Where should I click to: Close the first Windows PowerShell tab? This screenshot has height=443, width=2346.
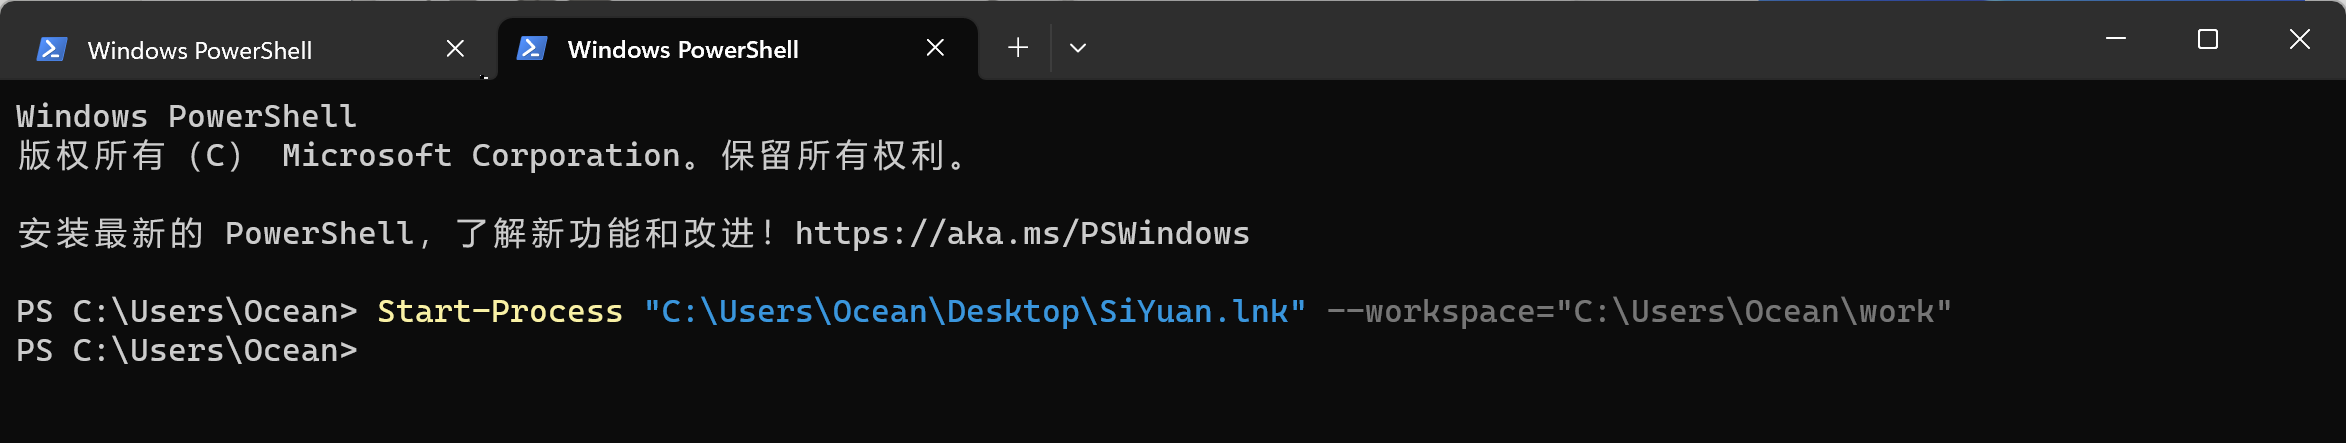(x=455, y=48)
